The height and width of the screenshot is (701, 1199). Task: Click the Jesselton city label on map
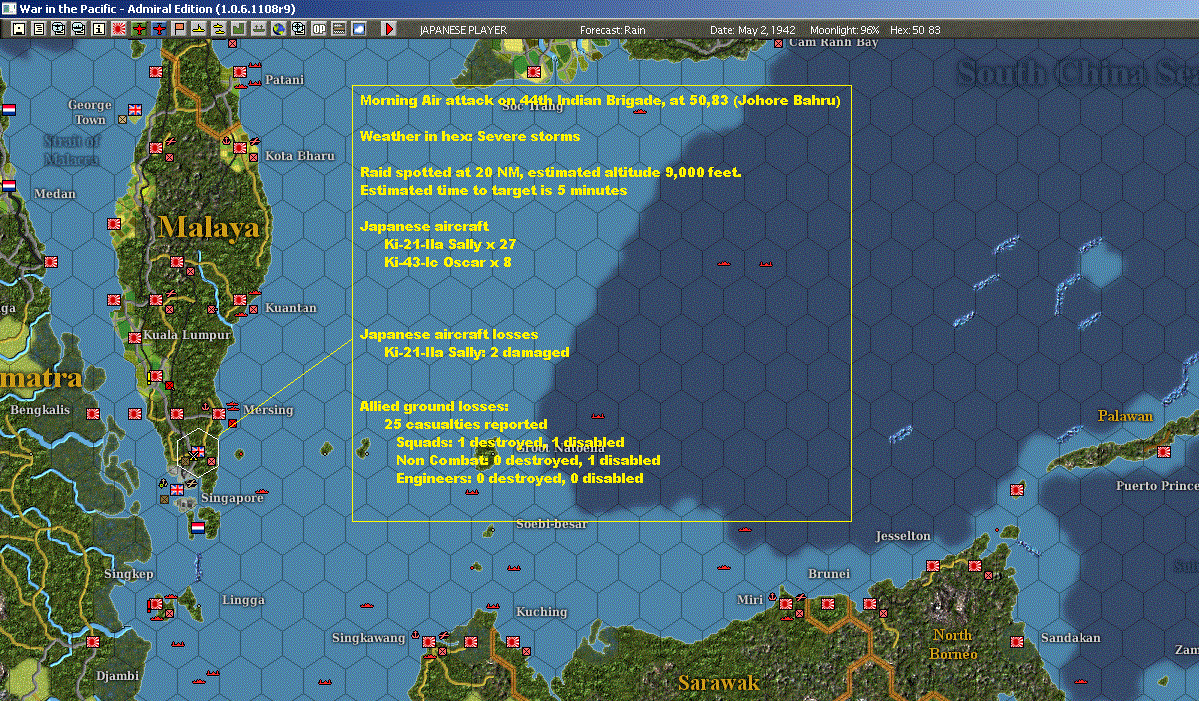[x=903, y=536]
